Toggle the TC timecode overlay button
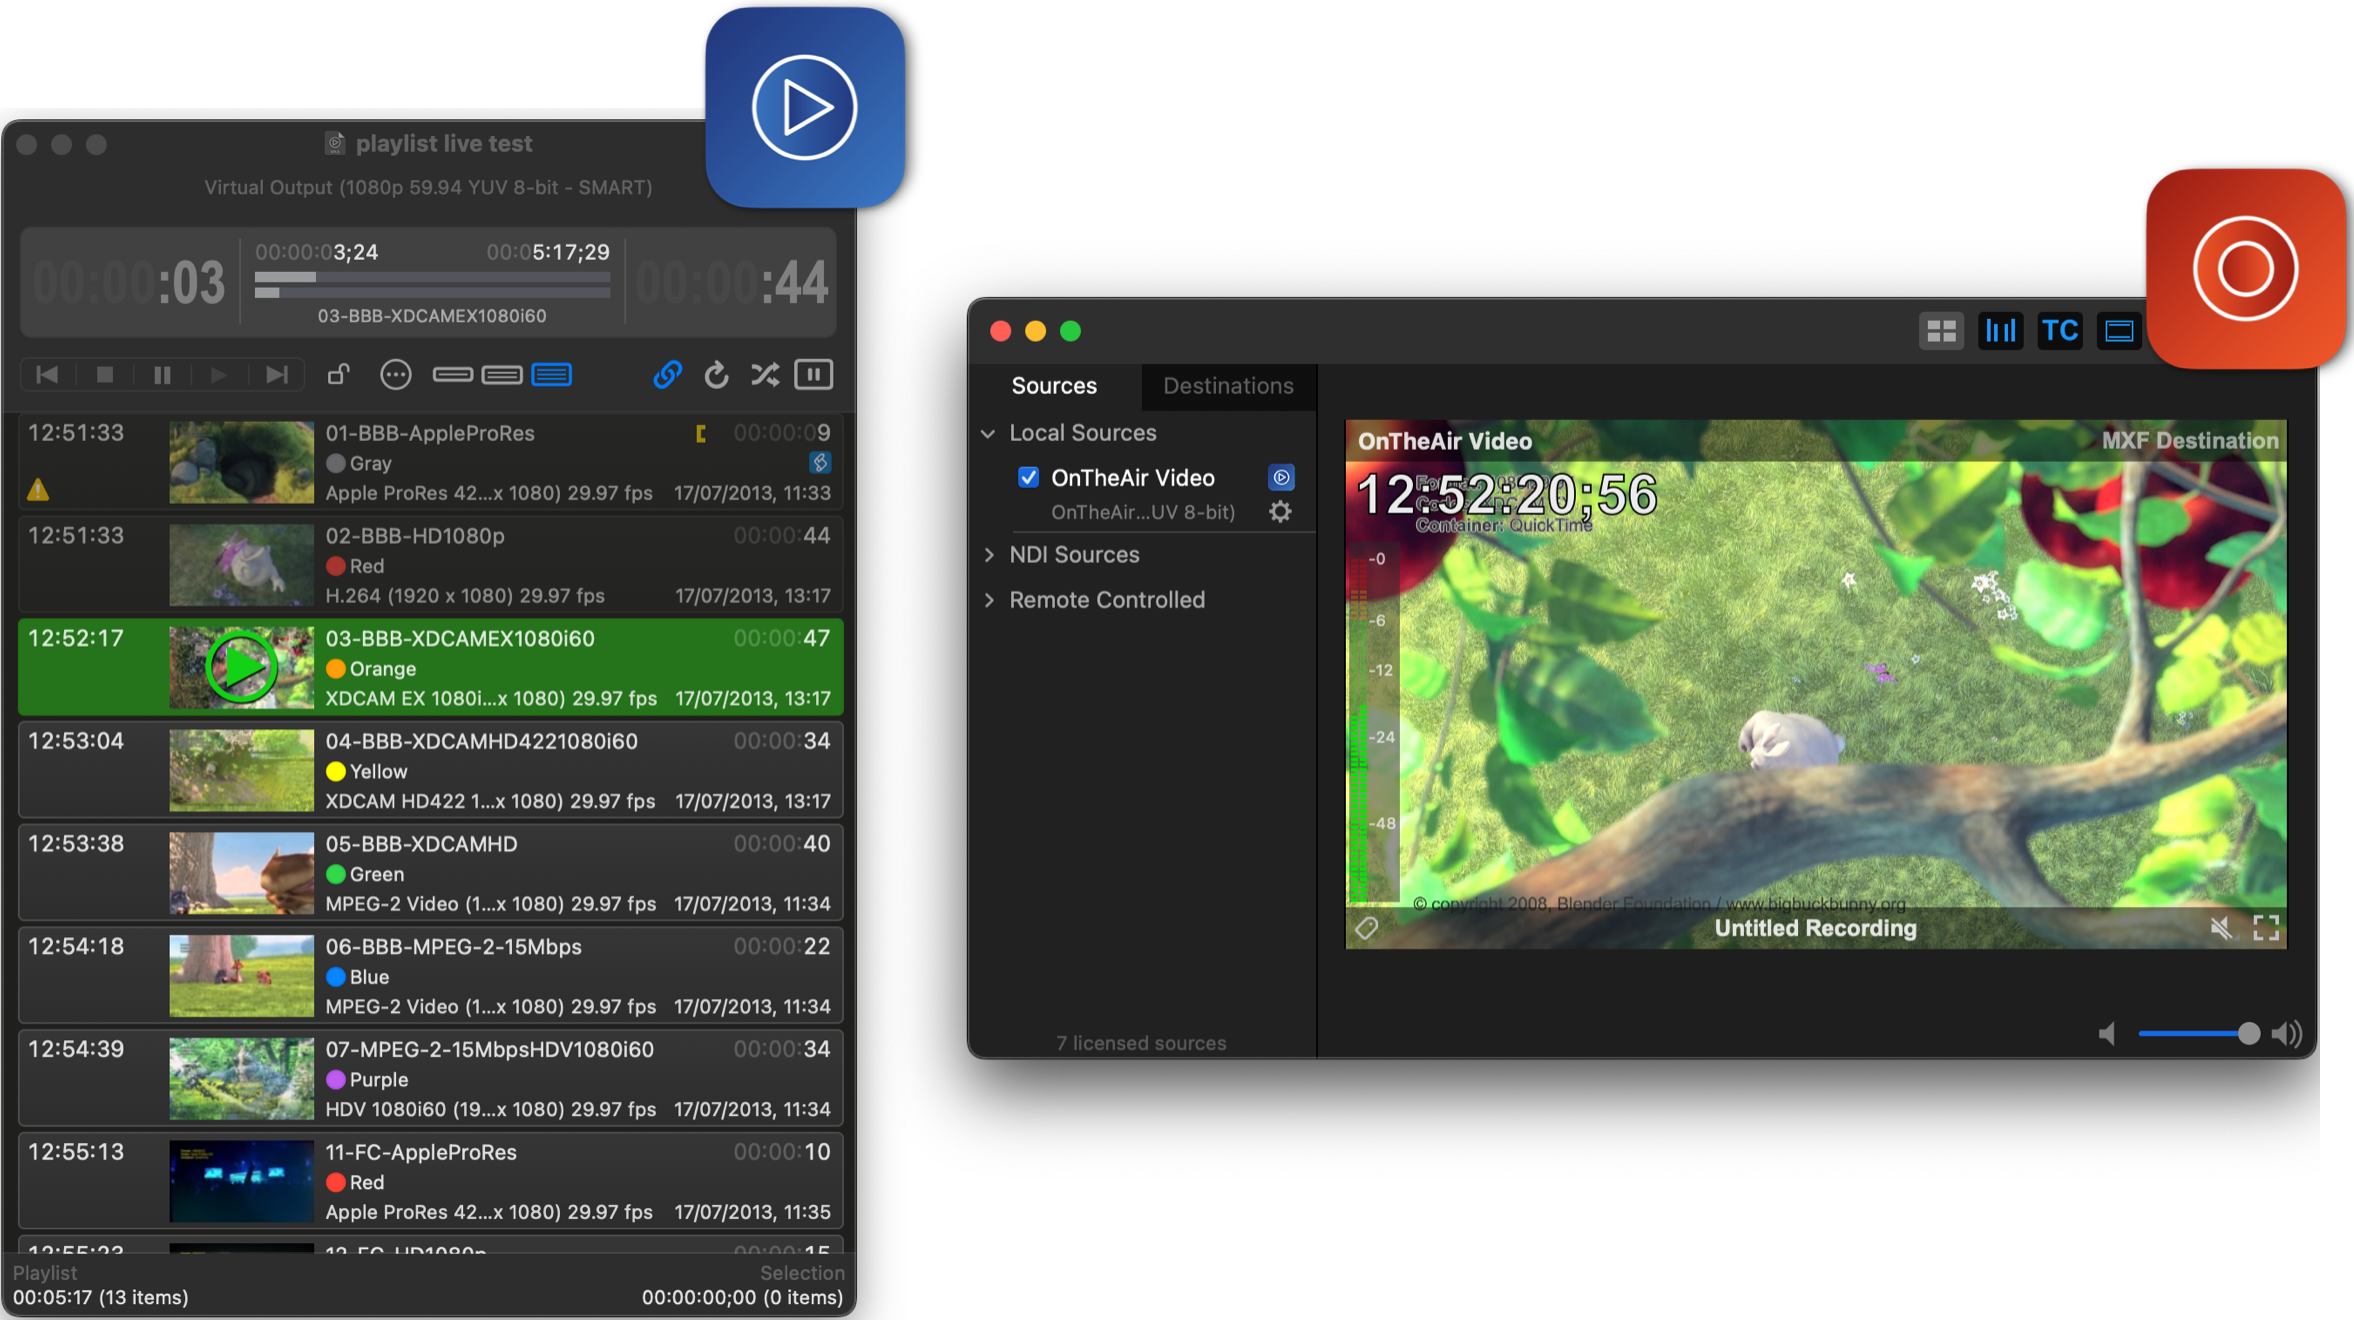Viewport: 2354px width, 1322px height. click(x=2059, y=331)
